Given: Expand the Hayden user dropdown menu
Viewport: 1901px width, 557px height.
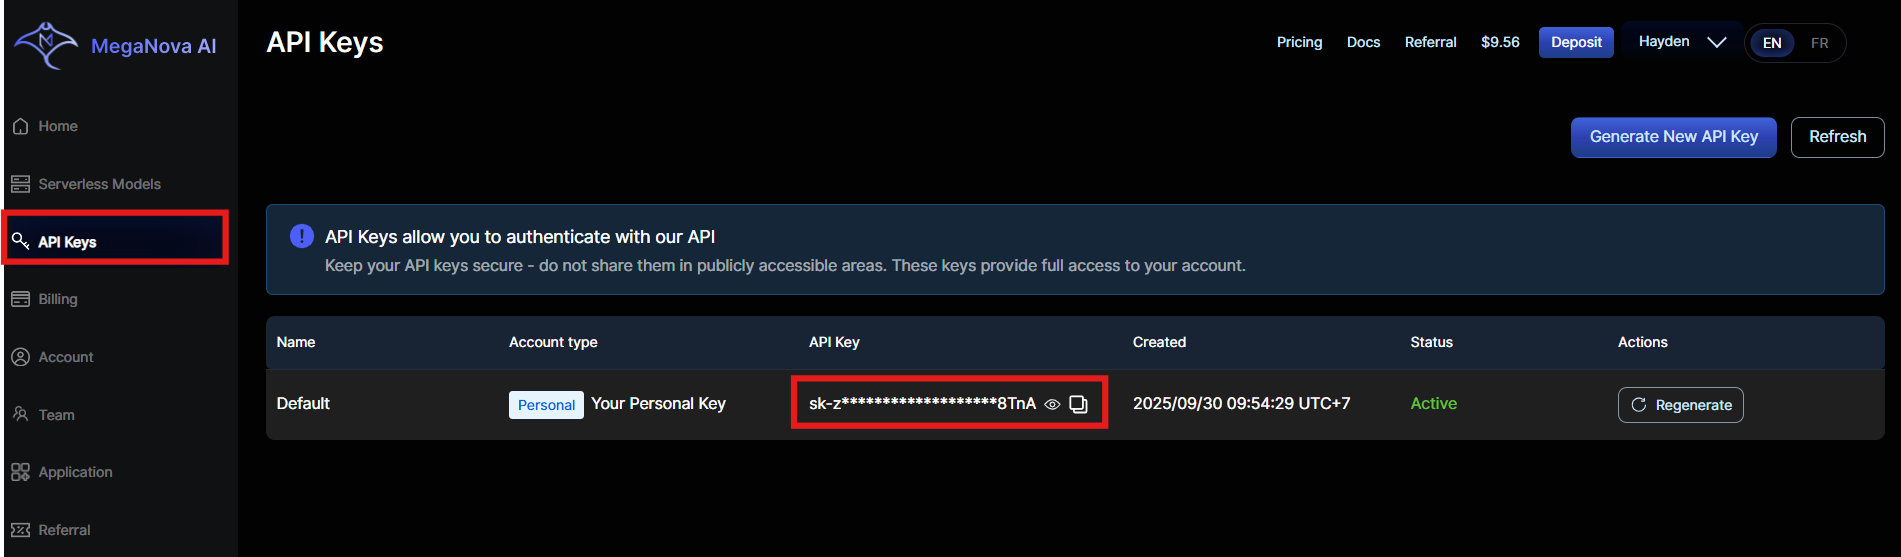Looking at the screenshot, I should click(1682, 42).
